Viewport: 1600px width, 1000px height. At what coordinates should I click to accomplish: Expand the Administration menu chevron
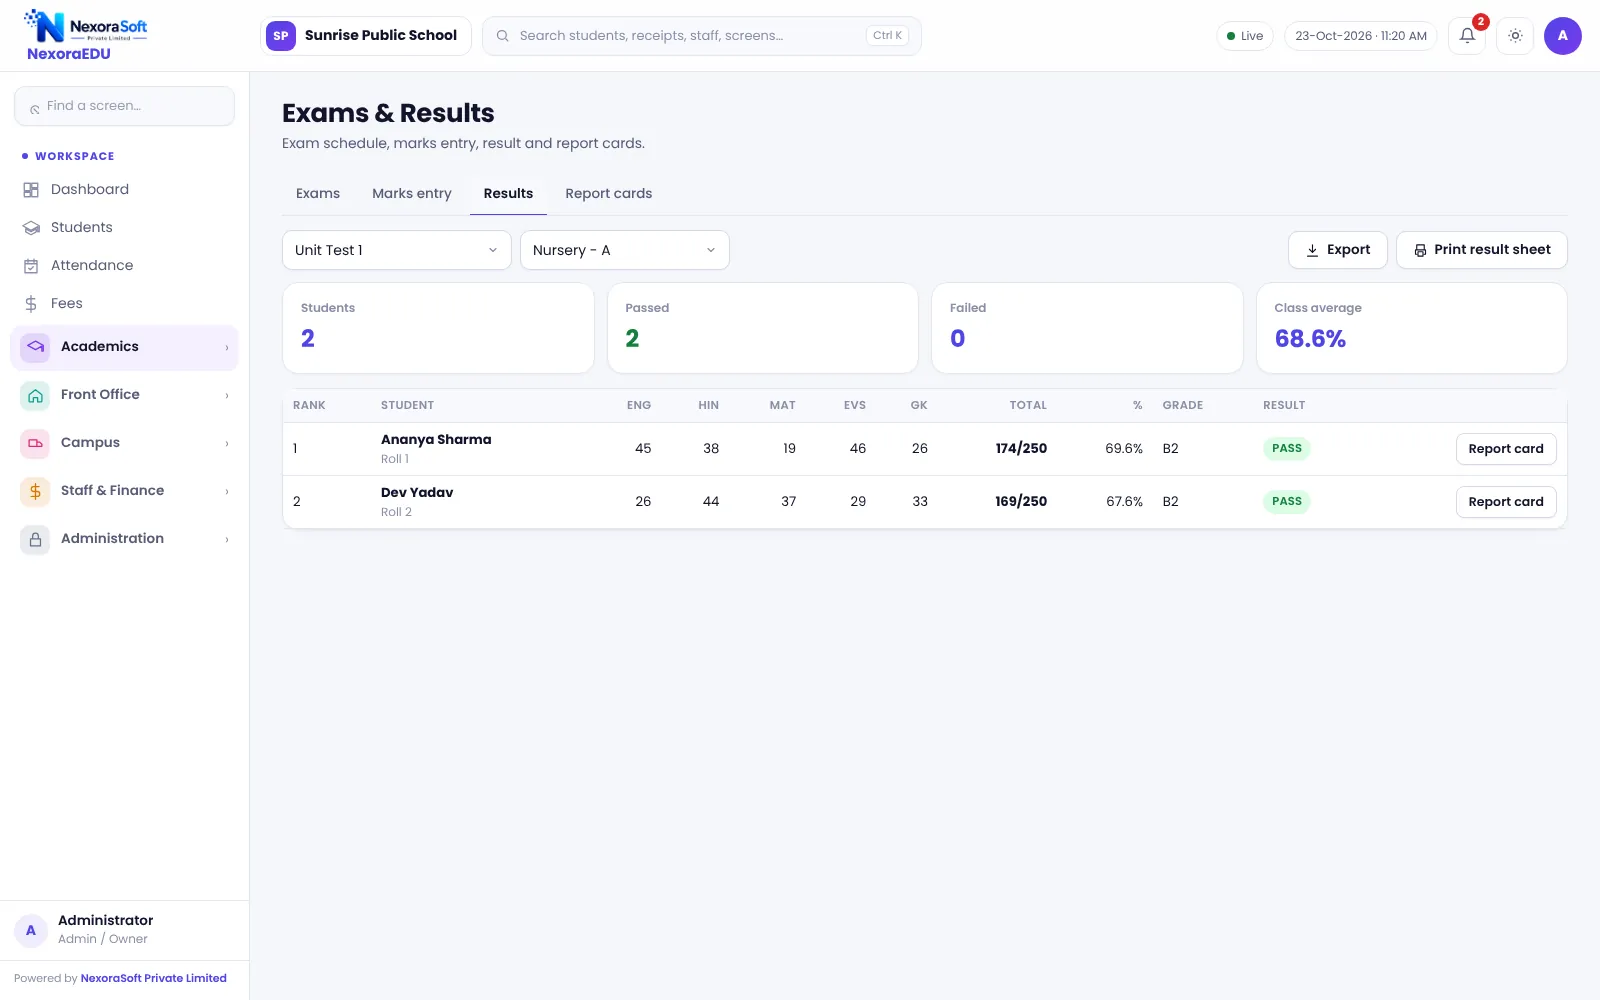point(227,540)
